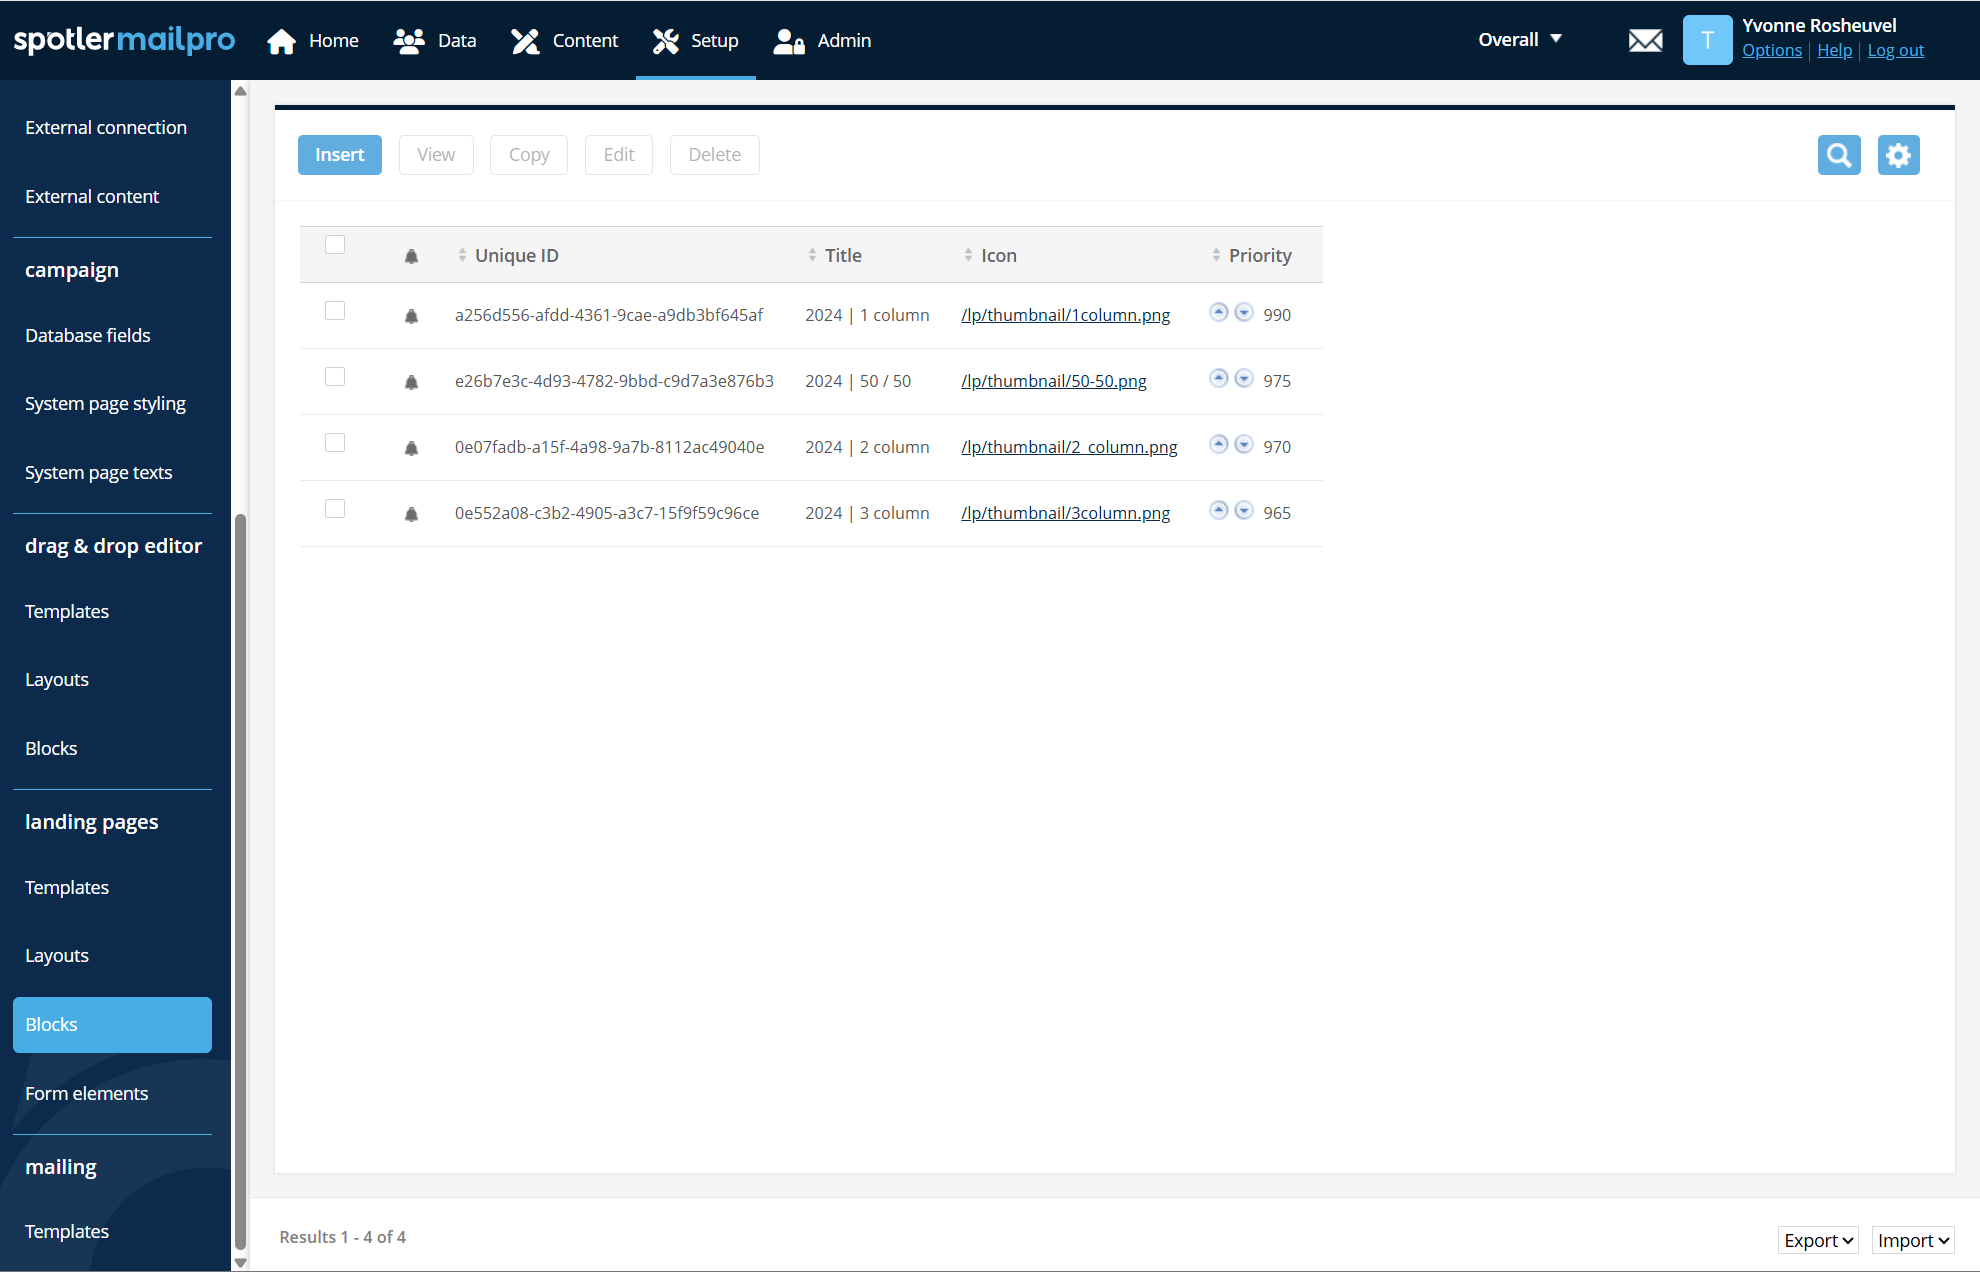The height and width of the screenshot is (1272, 1980).
Task: Open the Setup menu
Action: [696, 40]
